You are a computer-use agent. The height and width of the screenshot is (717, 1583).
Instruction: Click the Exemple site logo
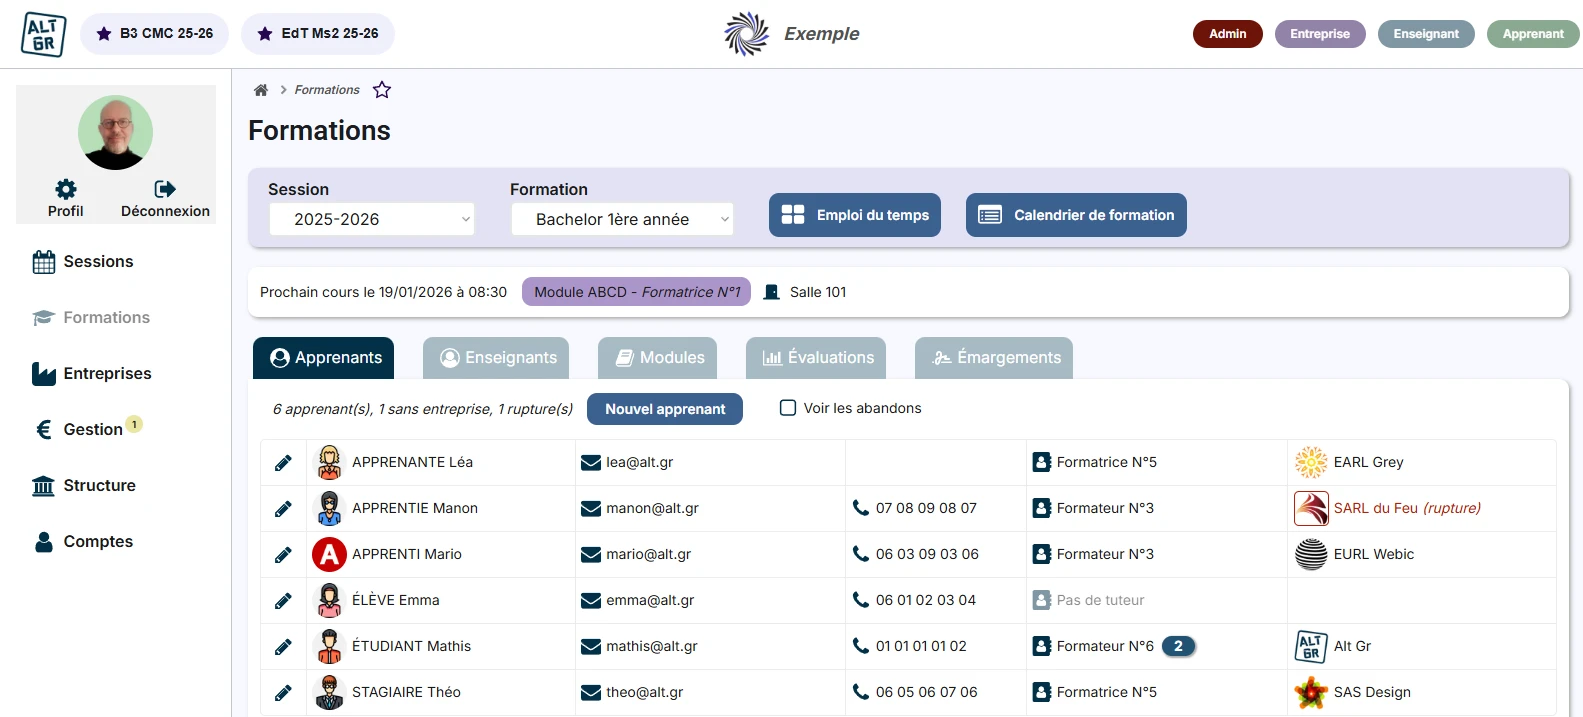(747, 34)
